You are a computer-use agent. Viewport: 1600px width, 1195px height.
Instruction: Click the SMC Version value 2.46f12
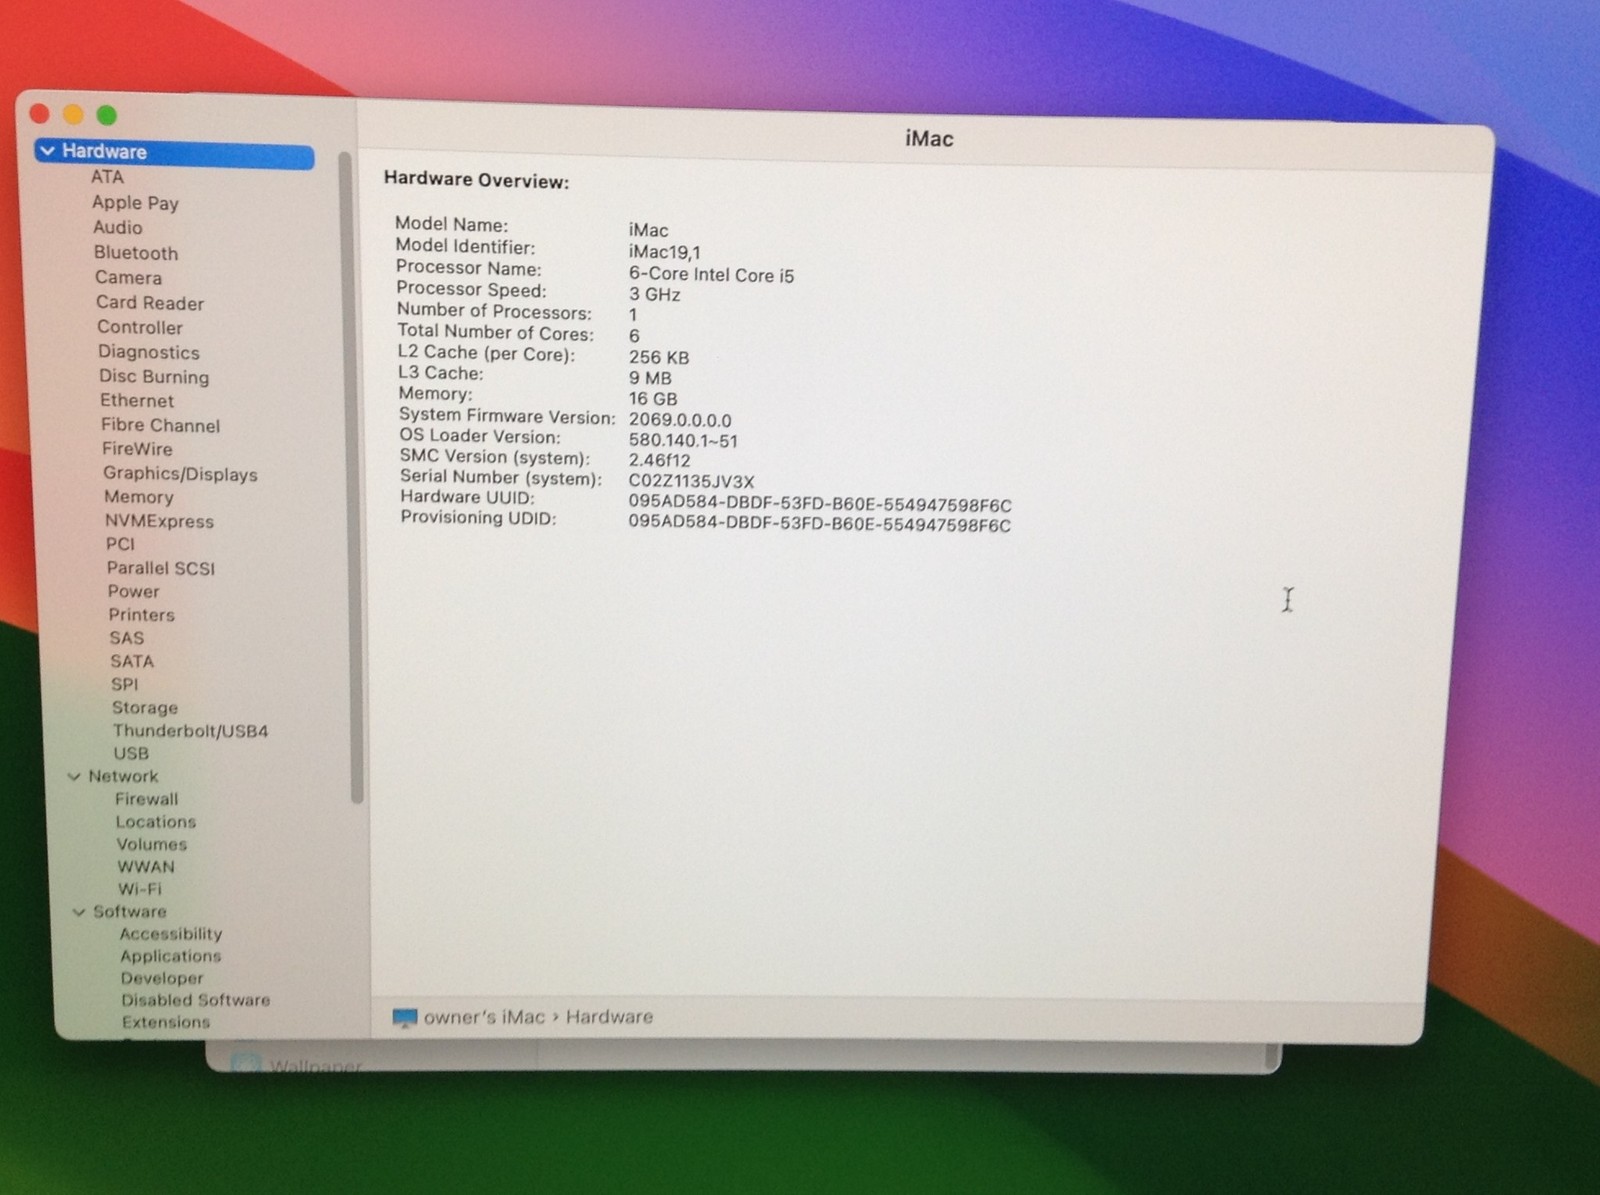[x=659, y=461]
